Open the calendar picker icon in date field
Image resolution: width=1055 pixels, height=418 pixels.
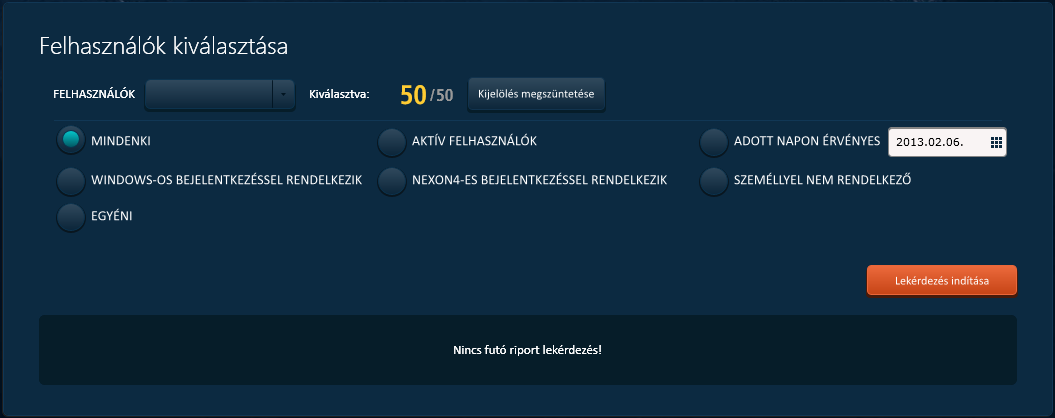(x=996, y=143)
